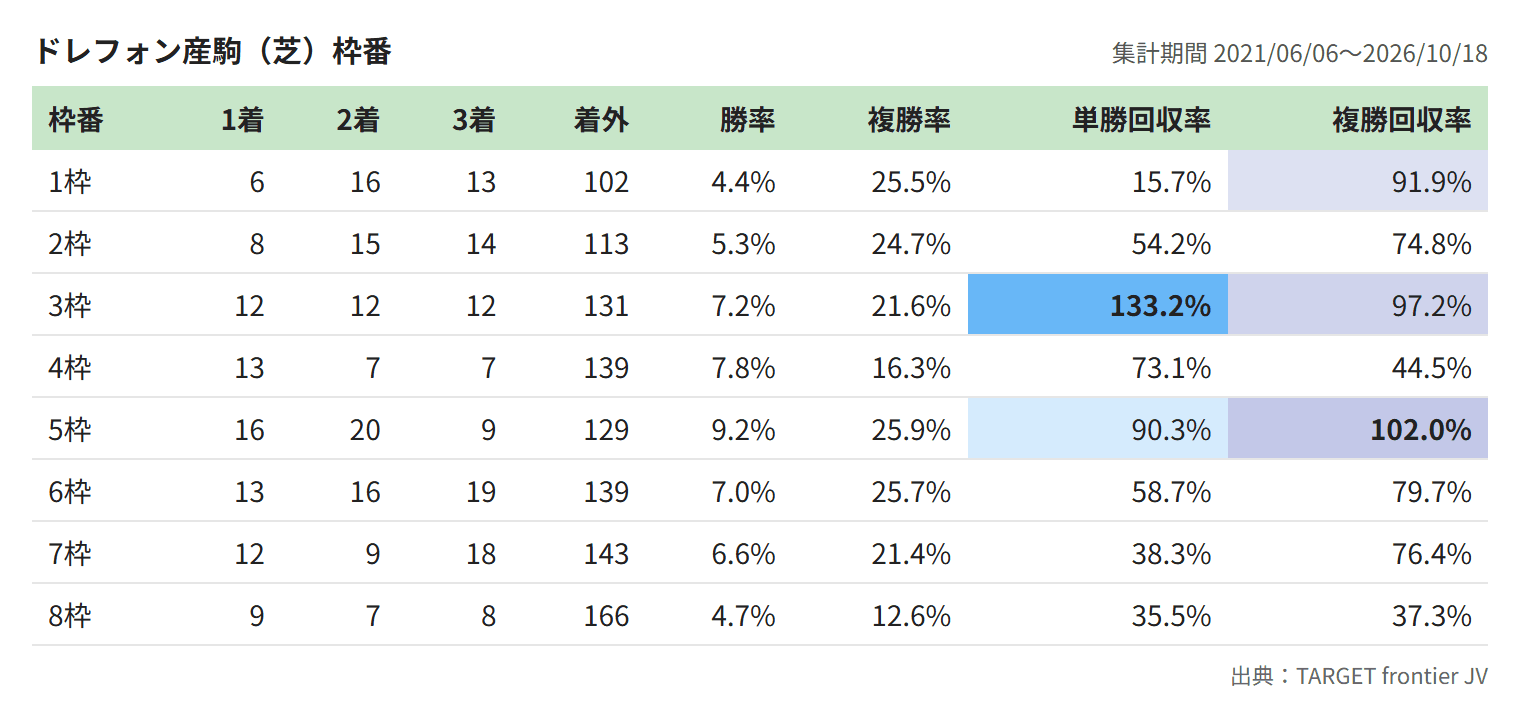Click the 5枠 row label
The width and height of the screenshot is (1520, 710).
pyautogui.click(x=70, y=430)
